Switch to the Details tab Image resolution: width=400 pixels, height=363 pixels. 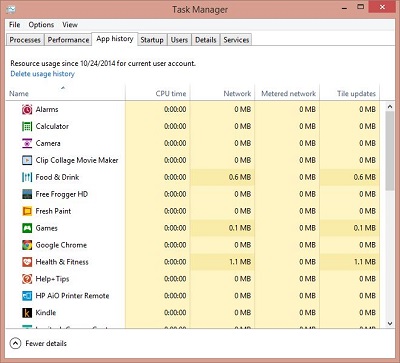coord(206,40)
